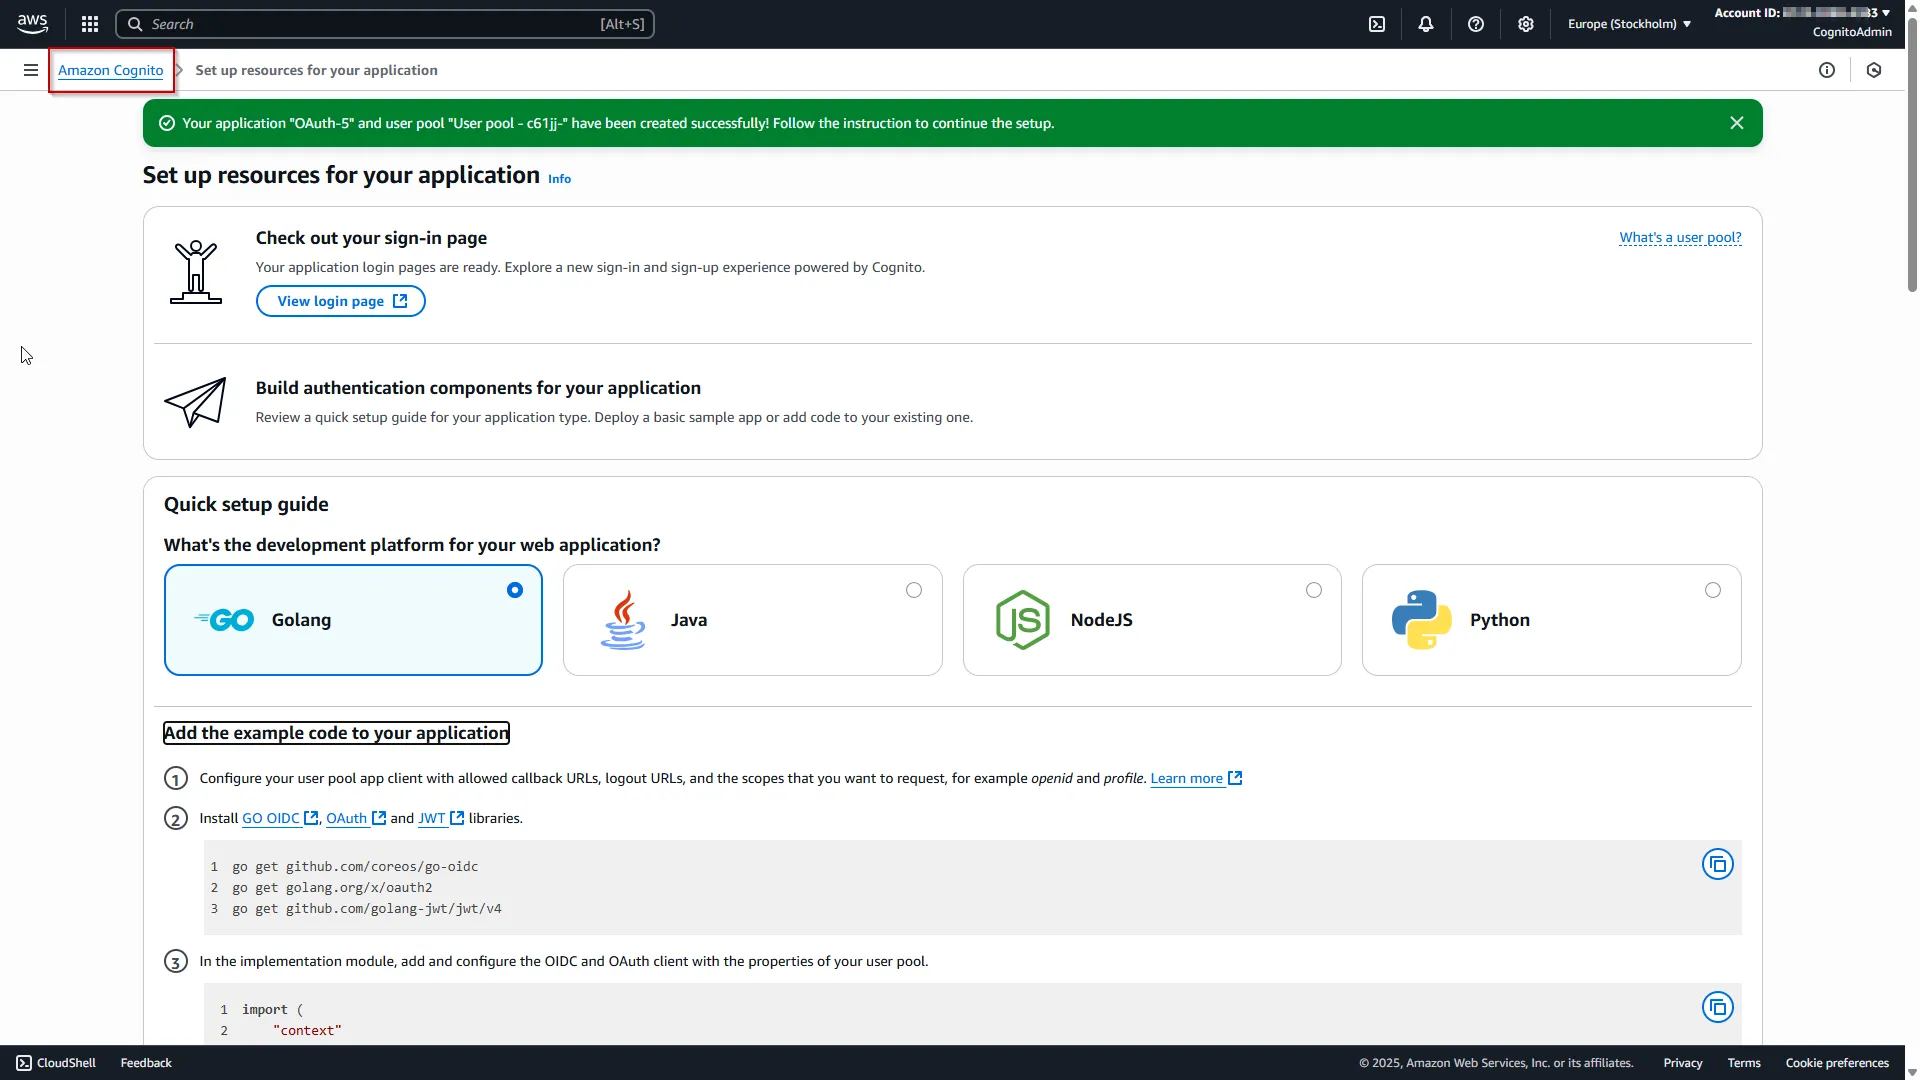Screen dimensions: 1920x1080
Task: Click the View login page button
Action: tap(341, 301)
